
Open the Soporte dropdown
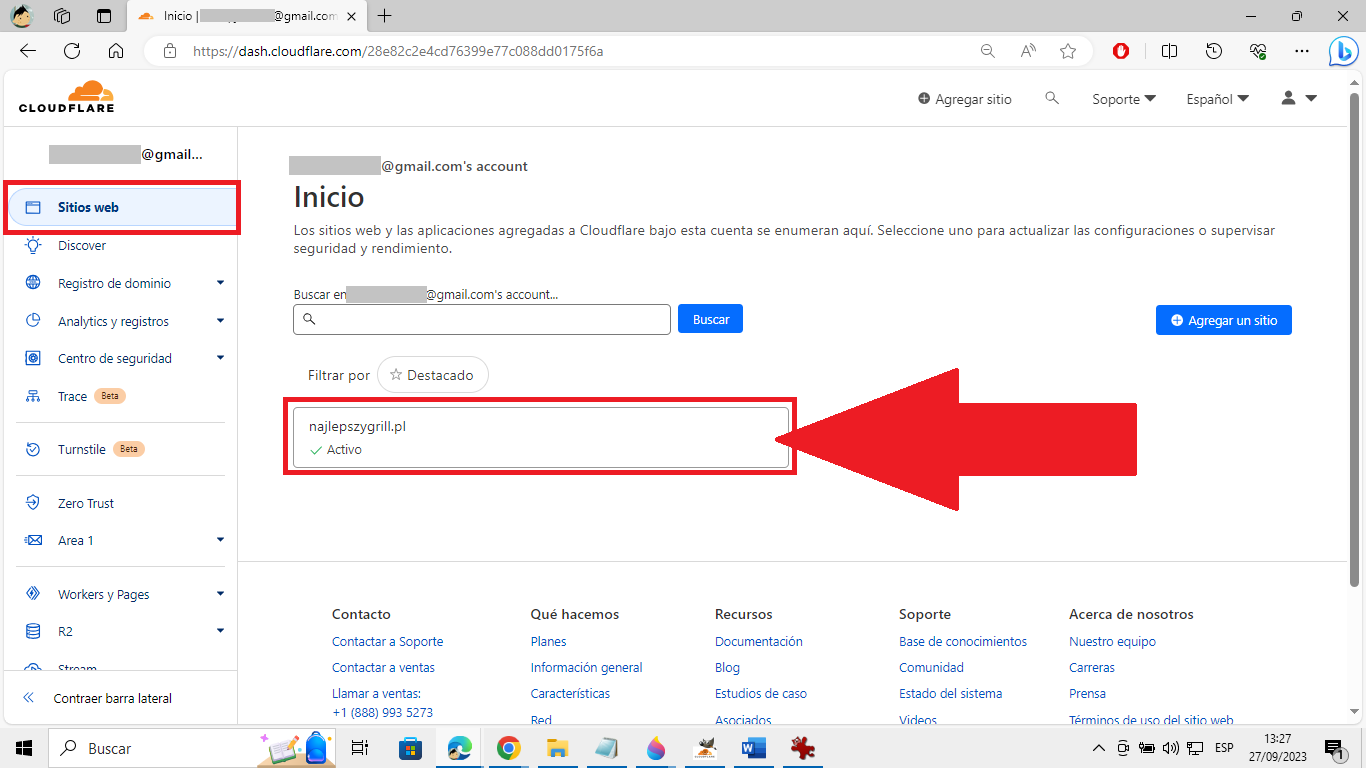pos(1124,99)
